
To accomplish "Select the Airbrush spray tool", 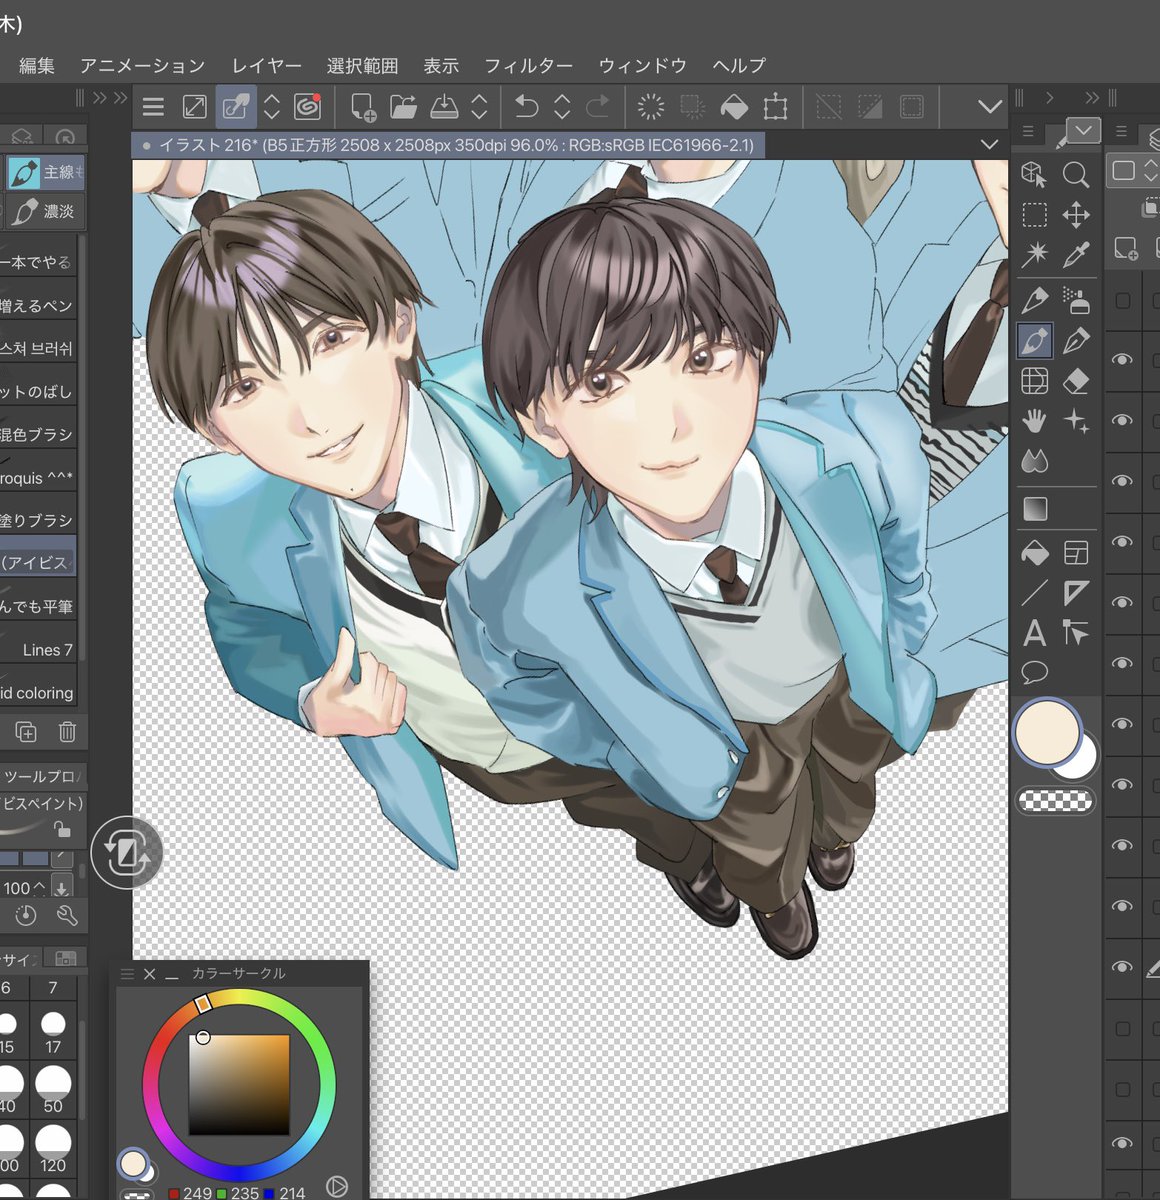I will click(1076, 299).
